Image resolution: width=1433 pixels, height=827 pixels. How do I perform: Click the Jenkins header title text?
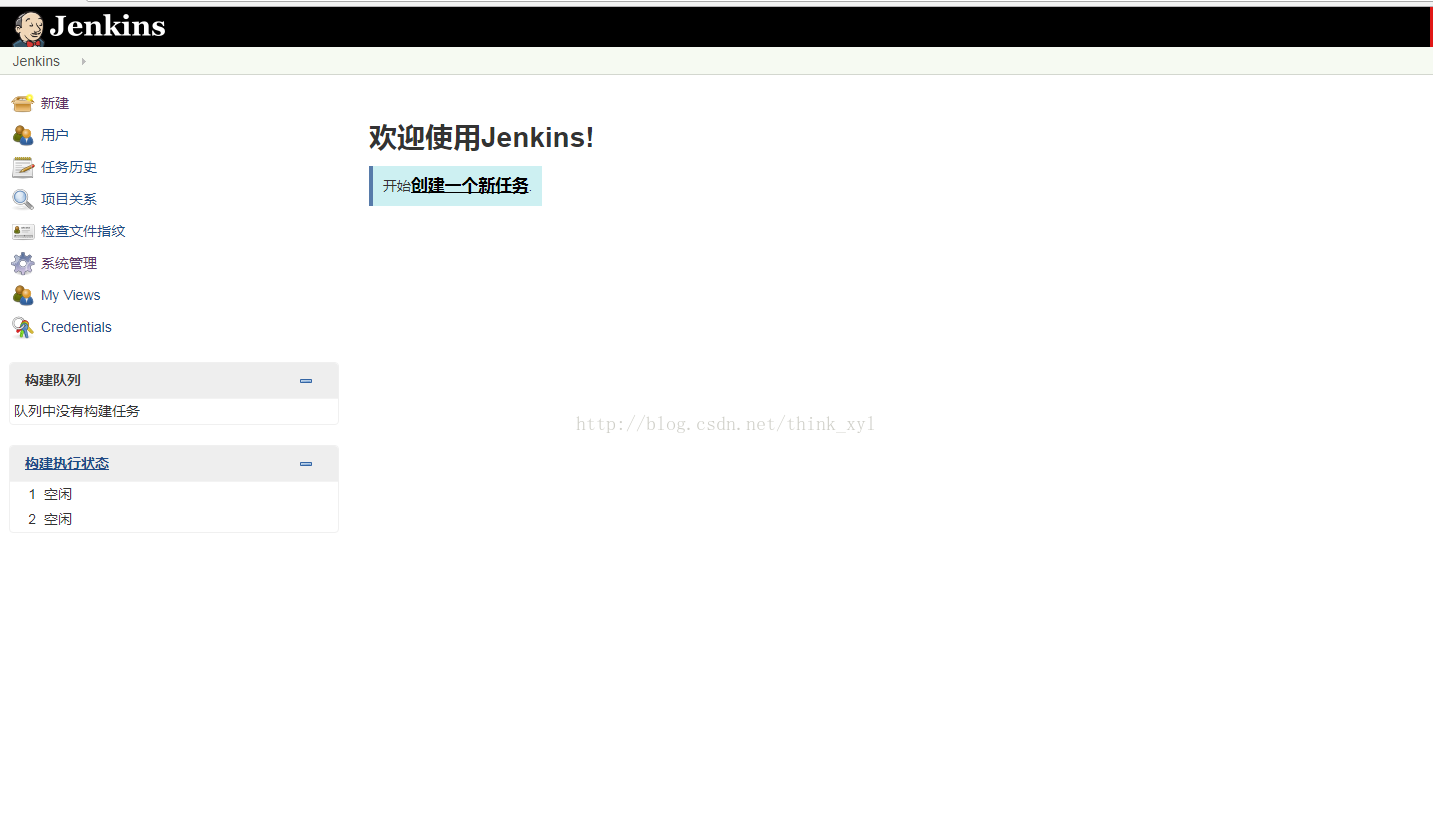107,26
